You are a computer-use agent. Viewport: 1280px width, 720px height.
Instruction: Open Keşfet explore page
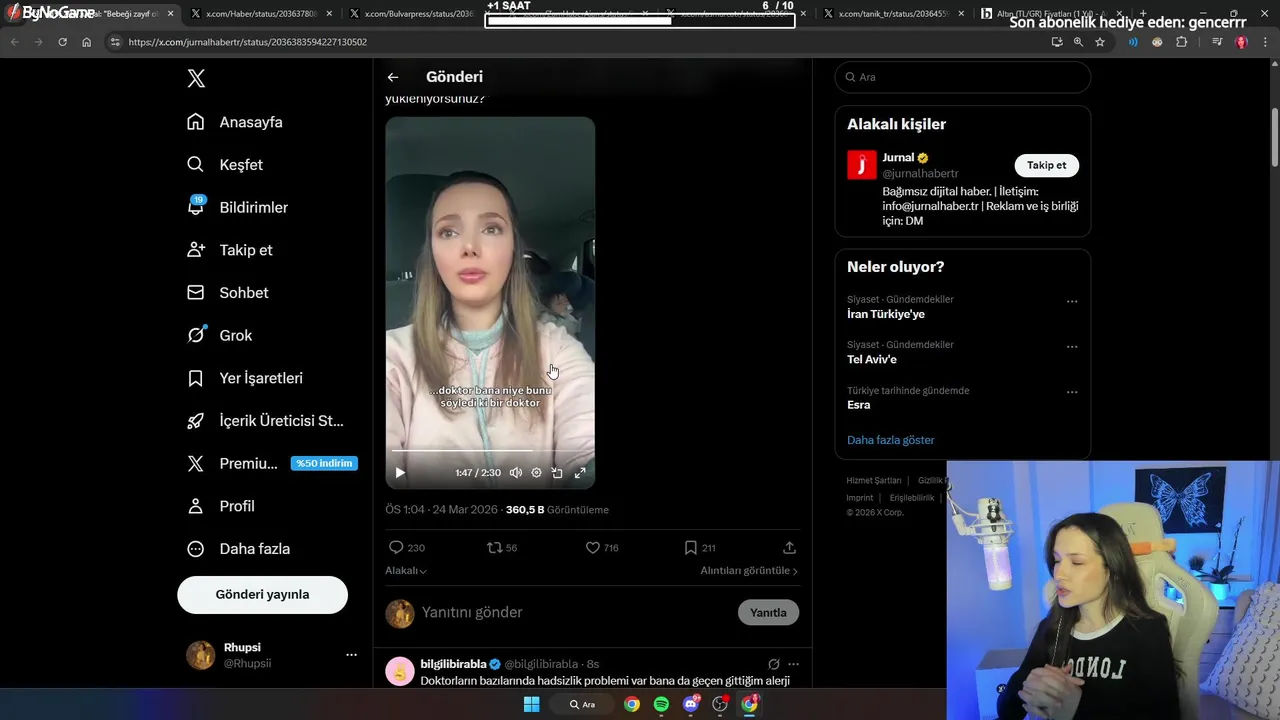pyautogui.click(x=225, y=165)
